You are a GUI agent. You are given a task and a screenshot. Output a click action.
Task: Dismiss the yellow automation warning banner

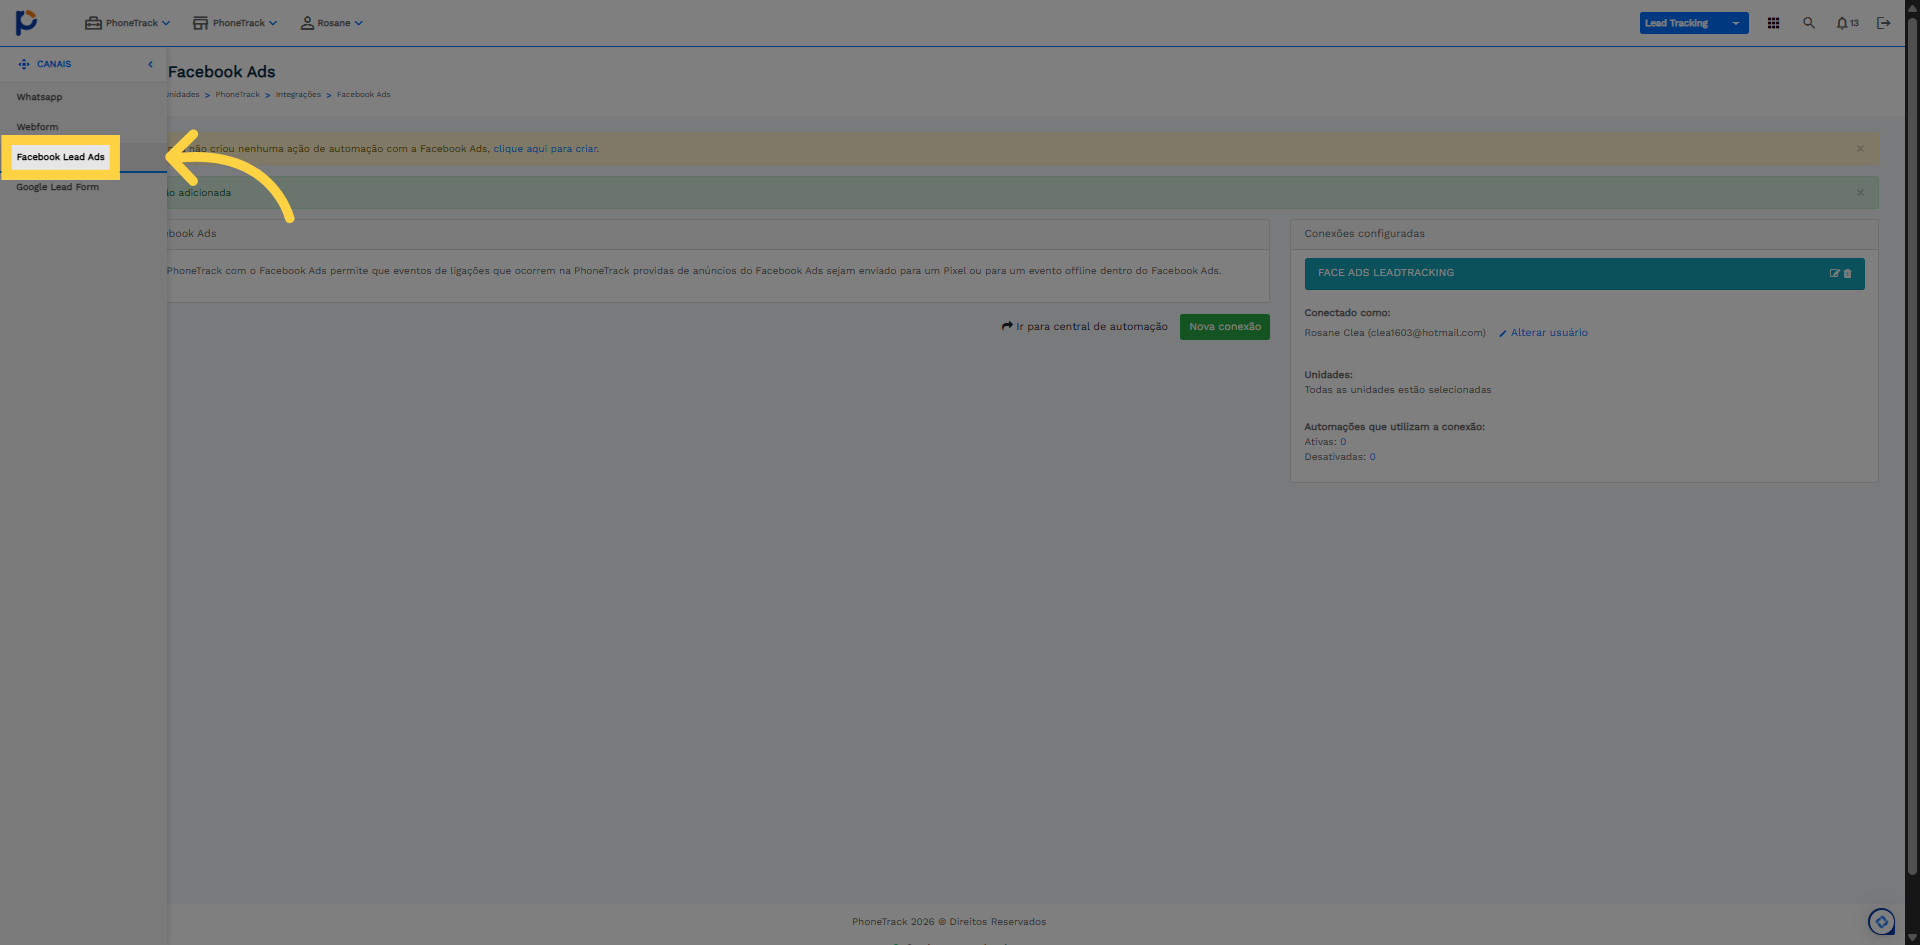coord(1860,149)
